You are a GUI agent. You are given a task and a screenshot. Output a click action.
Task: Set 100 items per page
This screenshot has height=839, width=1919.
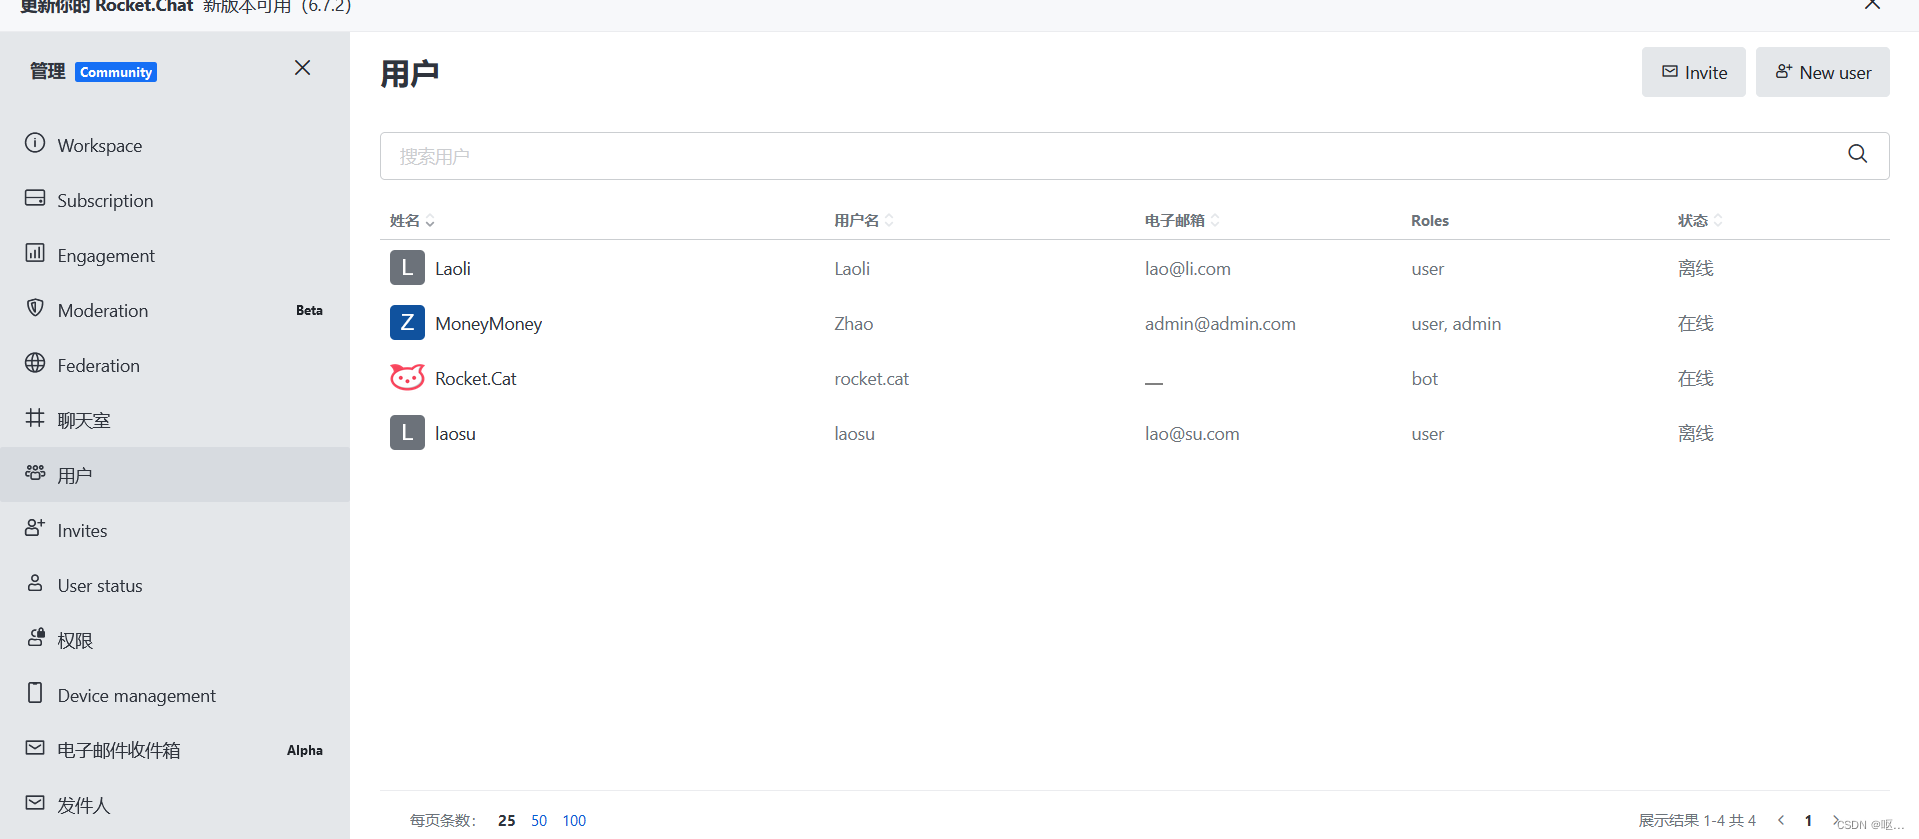tap(574, 820)
